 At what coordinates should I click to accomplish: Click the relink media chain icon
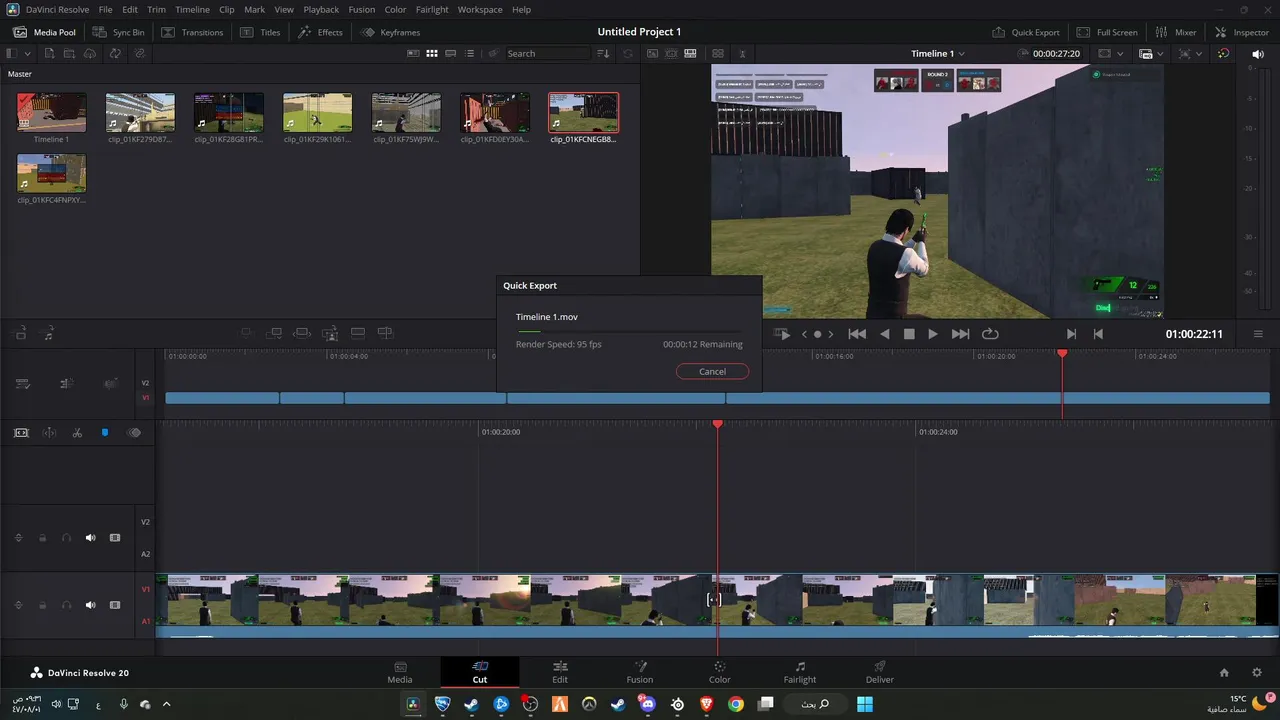[139, 53]
